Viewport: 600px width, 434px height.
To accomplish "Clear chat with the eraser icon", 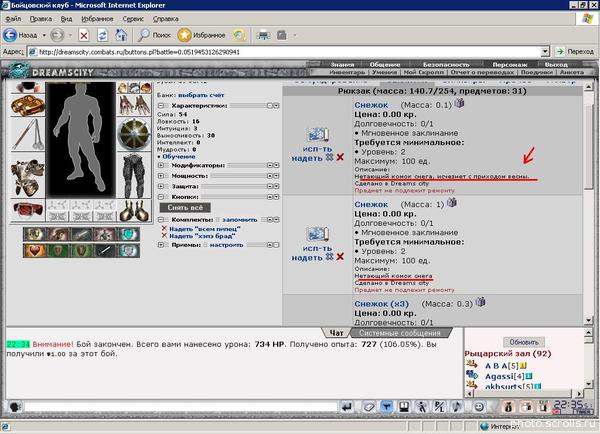I will pos(369,407).
